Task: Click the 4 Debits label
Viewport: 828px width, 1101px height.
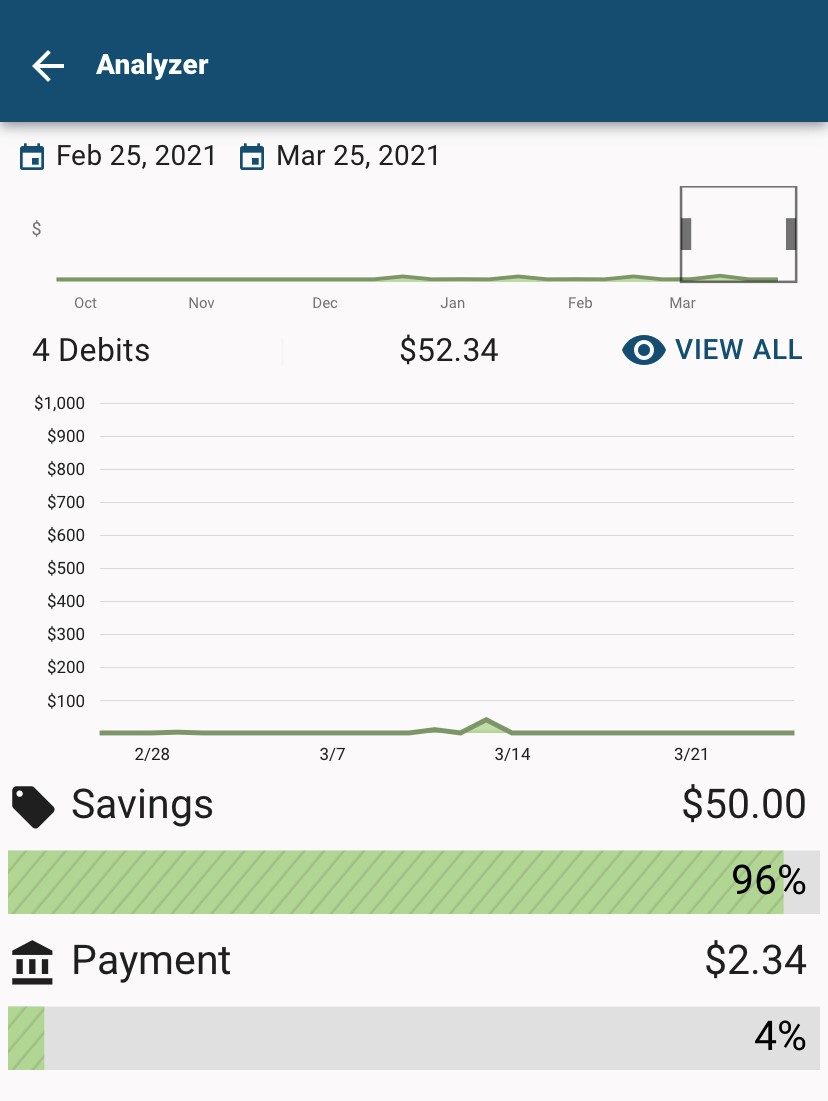Action: pos(91,350)
